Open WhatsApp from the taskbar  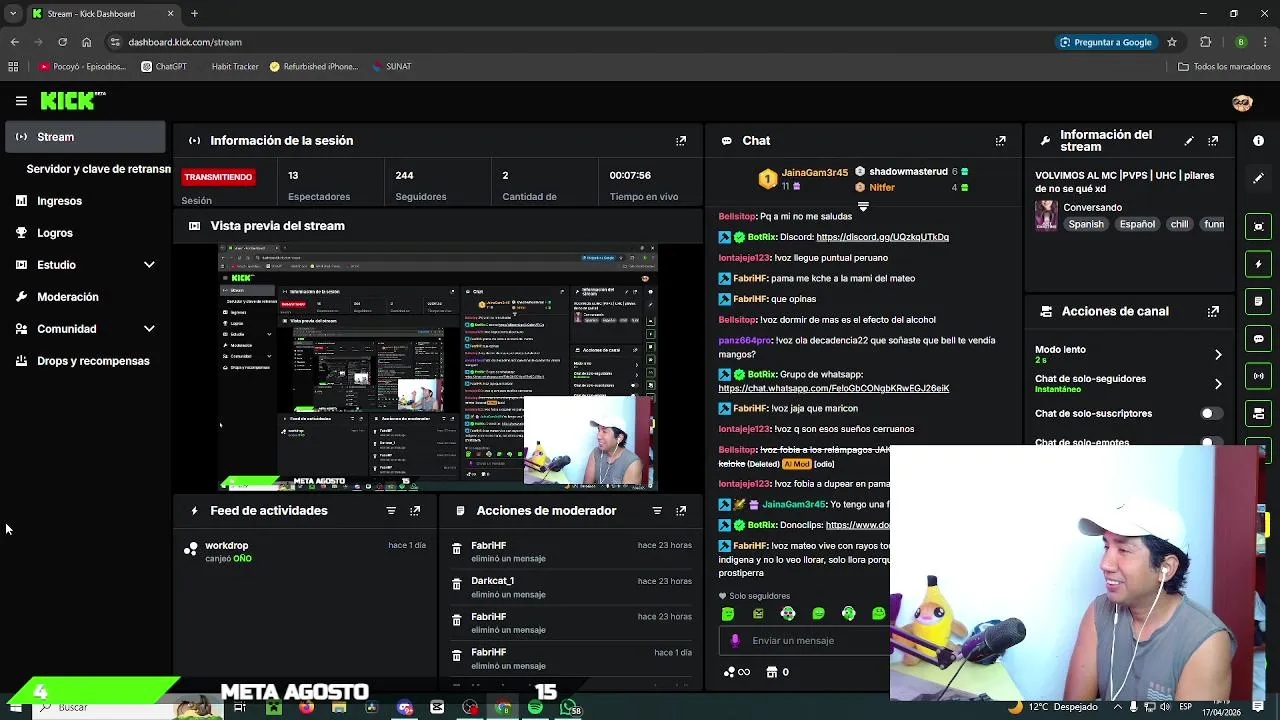pyautogui.click(x=569, y=708)
